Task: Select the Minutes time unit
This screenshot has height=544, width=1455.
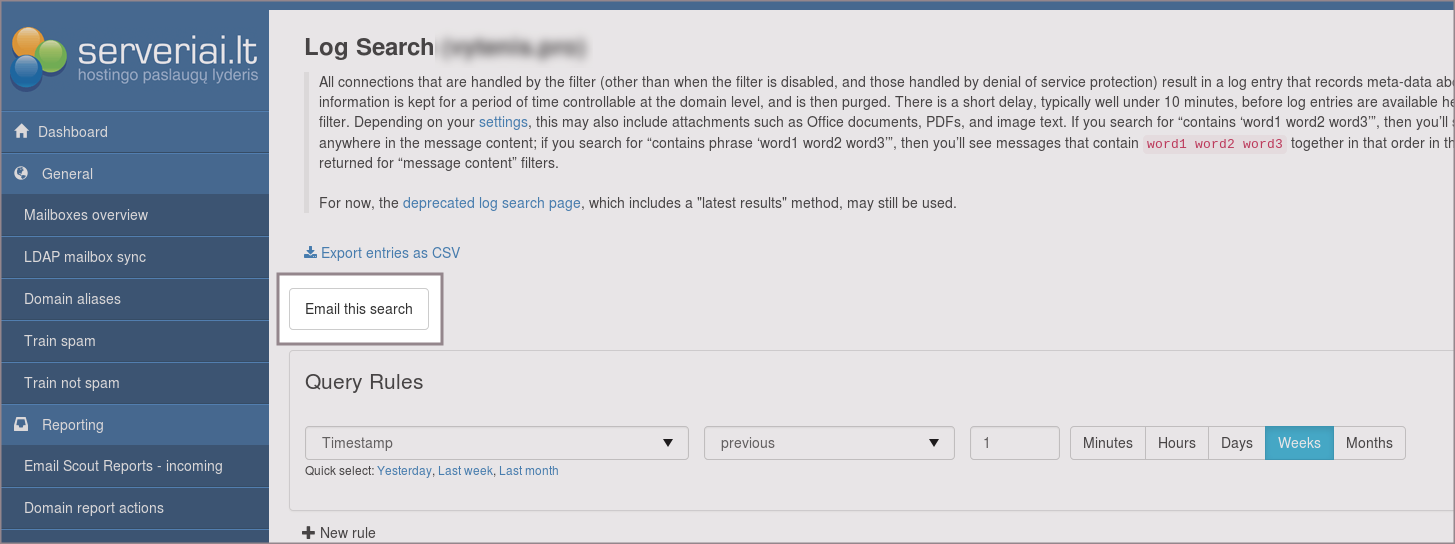Action: tap(1107, 443)
